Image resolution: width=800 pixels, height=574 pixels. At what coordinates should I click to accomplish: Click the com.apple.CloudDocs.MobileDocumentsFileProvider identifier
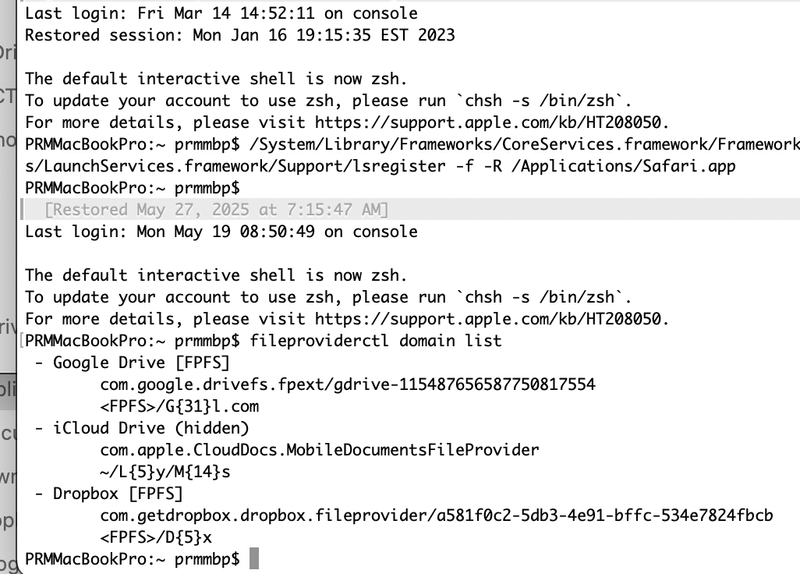point(319,450)
